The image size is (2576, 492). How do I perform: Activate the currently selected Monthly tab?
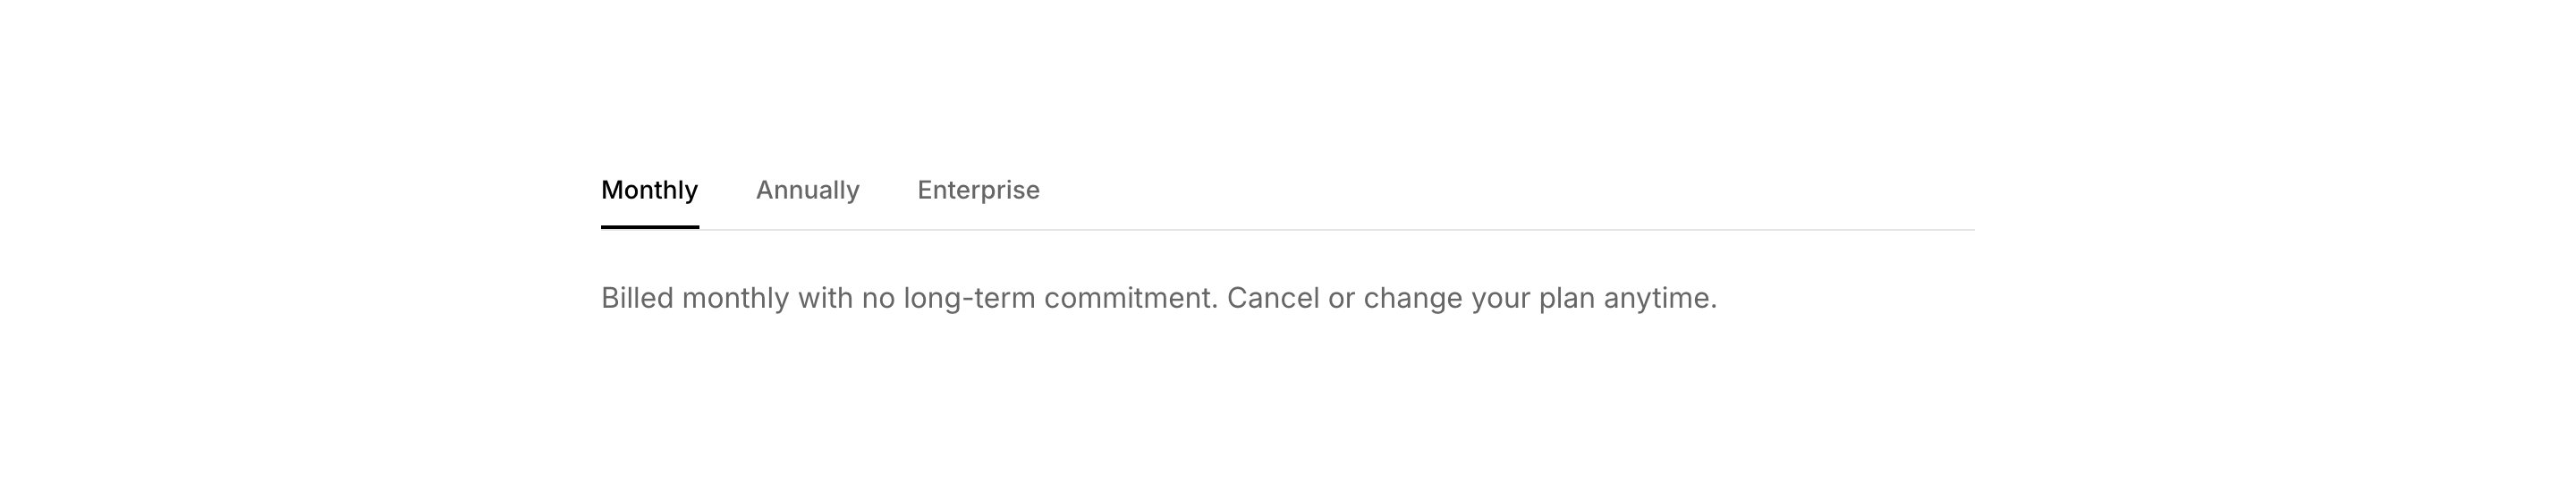coord(649,190)
